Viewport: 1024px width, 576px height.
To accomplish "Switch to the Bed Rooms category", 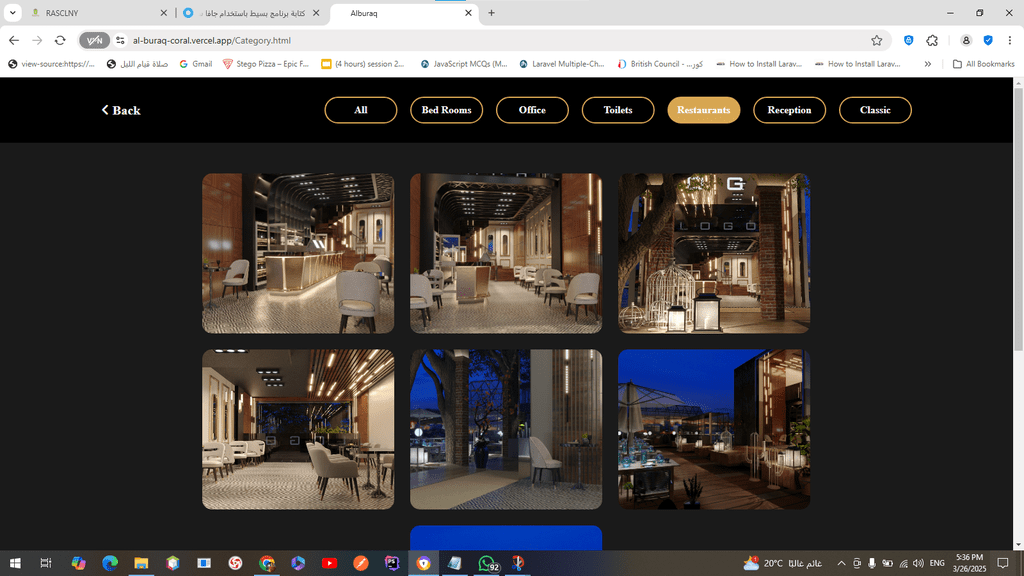I will click(446, 110).
